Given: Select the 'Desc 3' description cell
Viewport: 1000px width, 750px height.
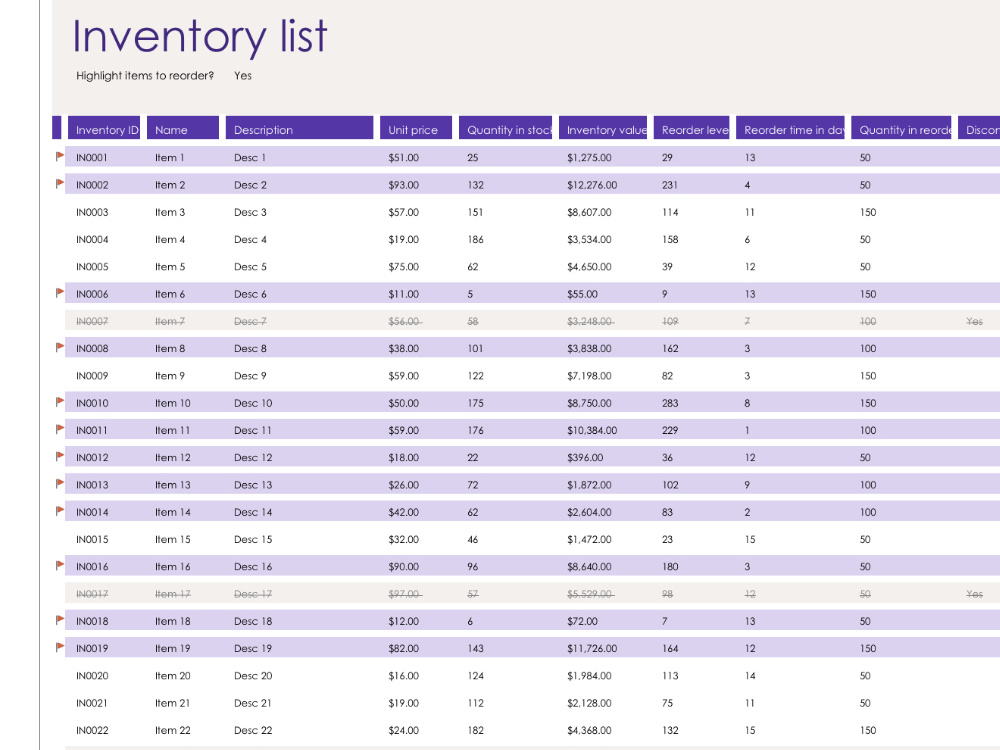Looking at the screenshot, I should pos(250,212).
